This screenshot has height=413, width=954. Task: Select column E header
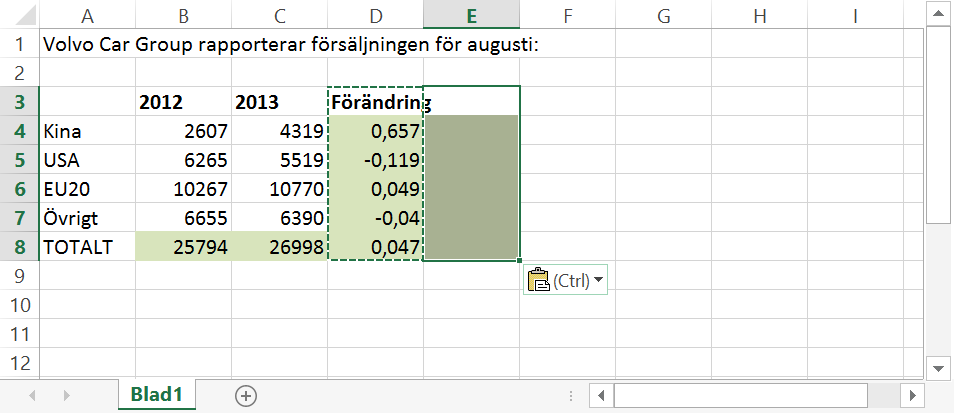click(x=472, y=16)
